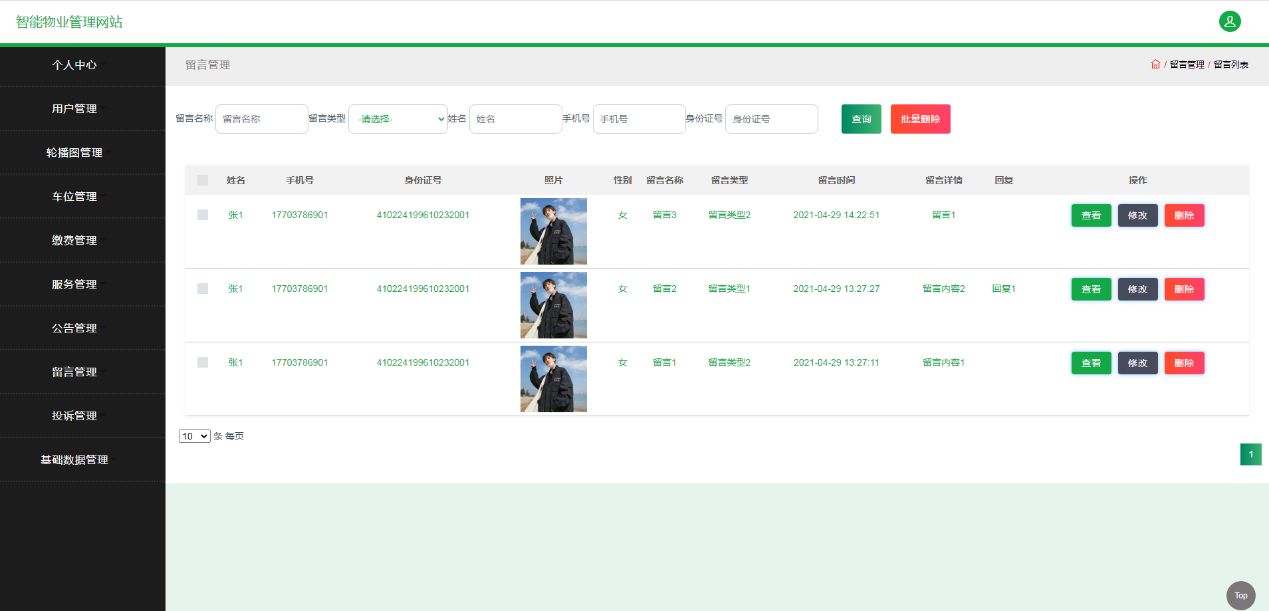This screenshot has width=1269, height=611.
Task: Click 删除 for the 留言3 row
Action: click(1184, 215)
